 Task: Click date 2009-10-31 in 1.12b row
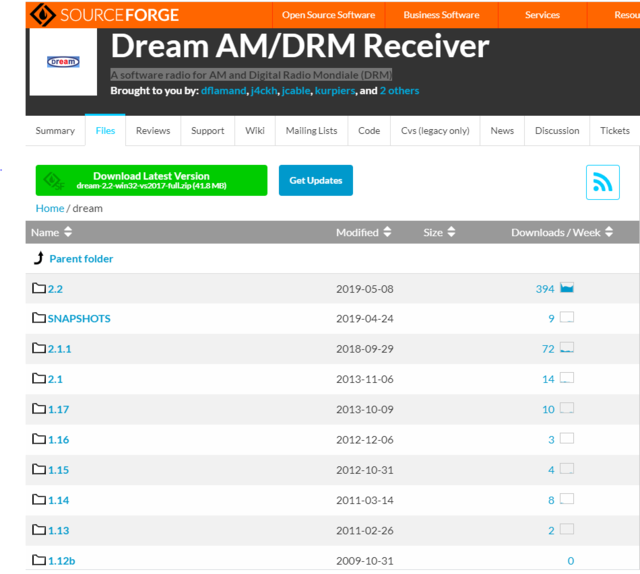[364, 561]
